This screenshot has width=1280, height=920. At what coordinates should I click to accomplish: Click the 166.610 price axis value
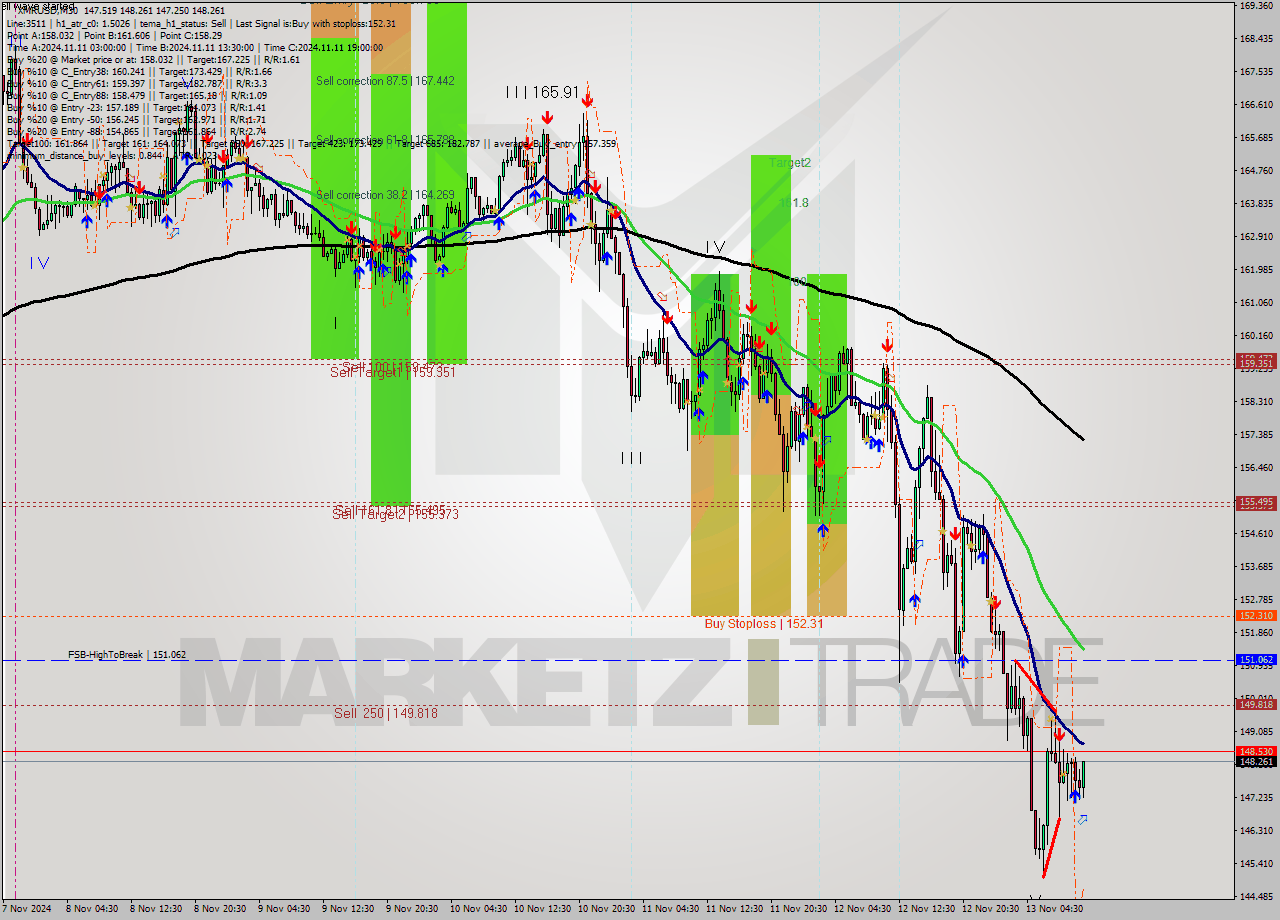[1256, 104]
